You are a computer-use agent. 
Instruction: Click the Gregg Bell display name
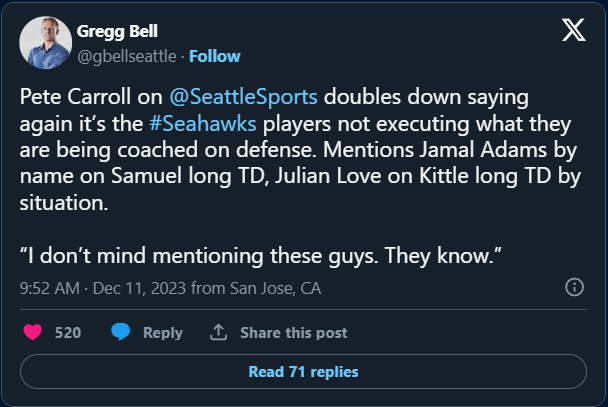(115, 32)
